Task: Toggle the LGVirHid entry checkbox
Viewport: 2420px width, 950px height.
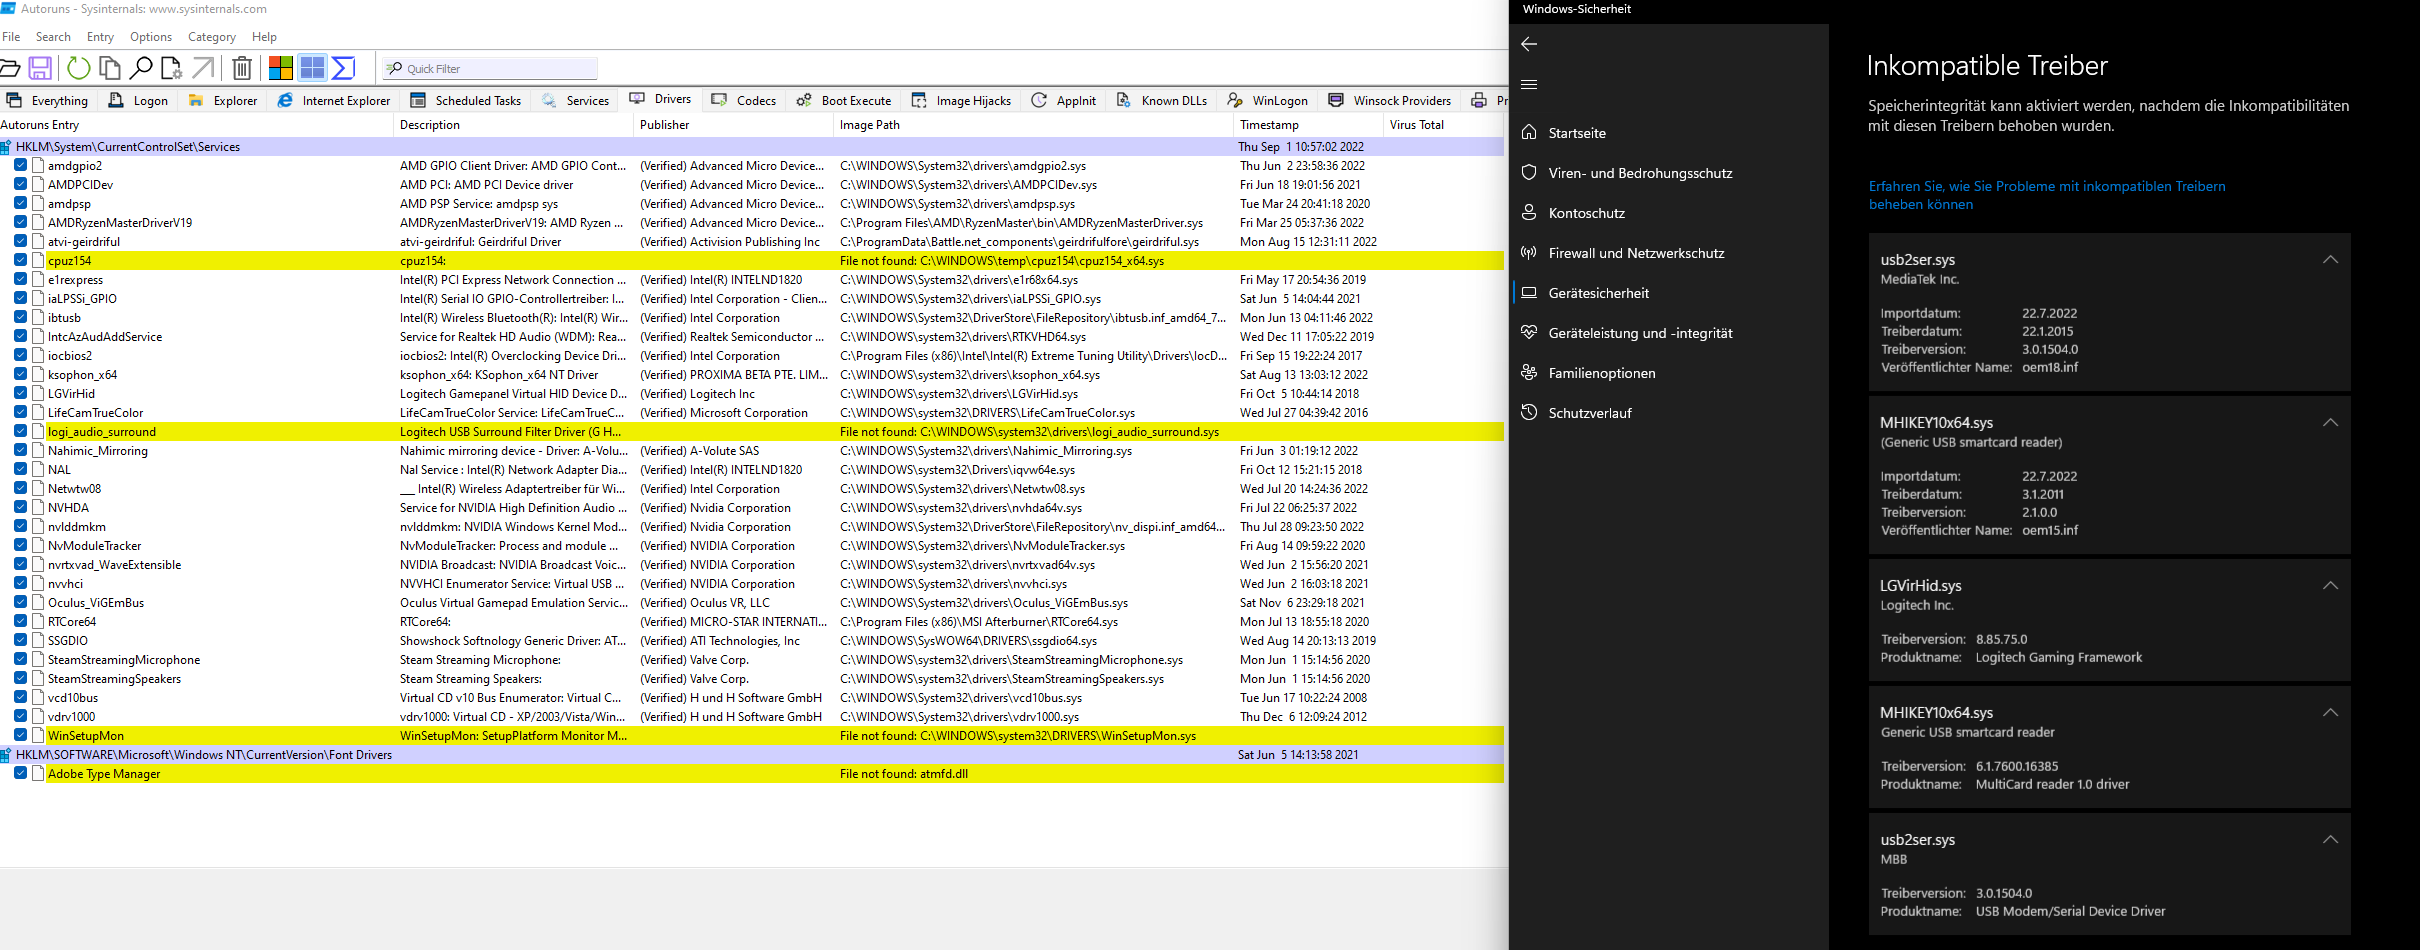Action: pyautogui.click(x=20, y=393)
